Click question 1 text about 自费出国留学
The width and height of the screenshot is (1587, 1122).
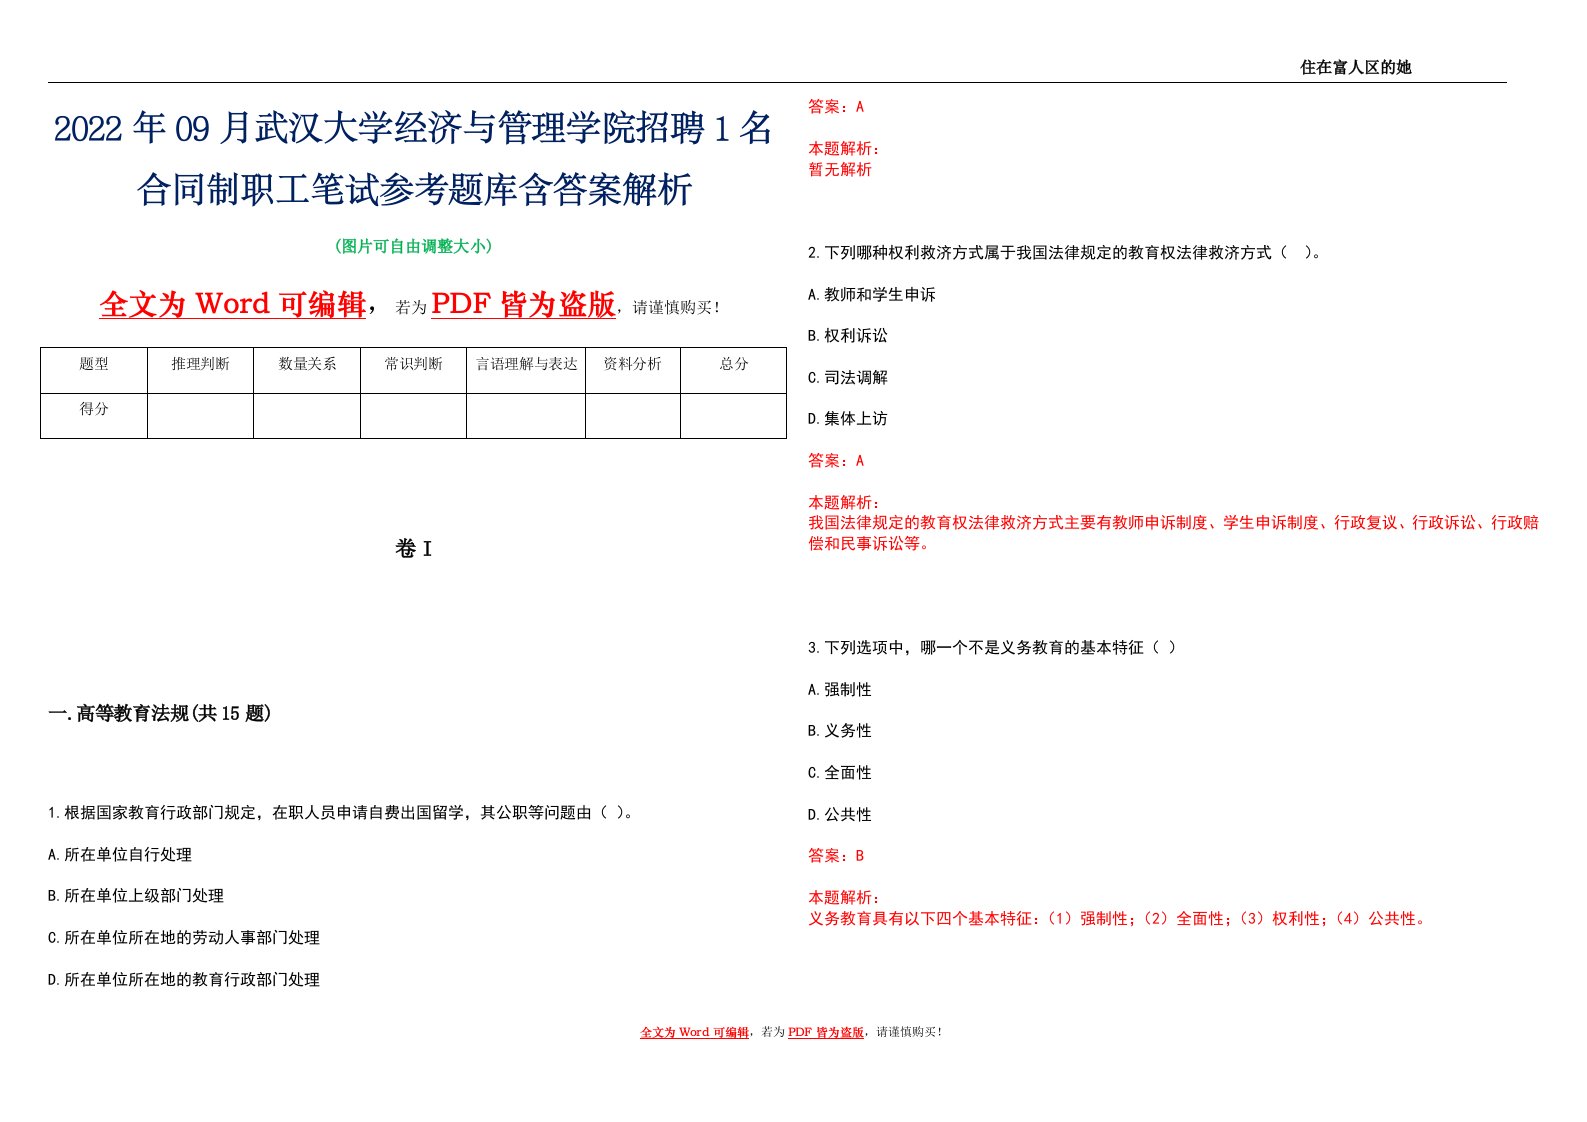click(x=342, y=813)
